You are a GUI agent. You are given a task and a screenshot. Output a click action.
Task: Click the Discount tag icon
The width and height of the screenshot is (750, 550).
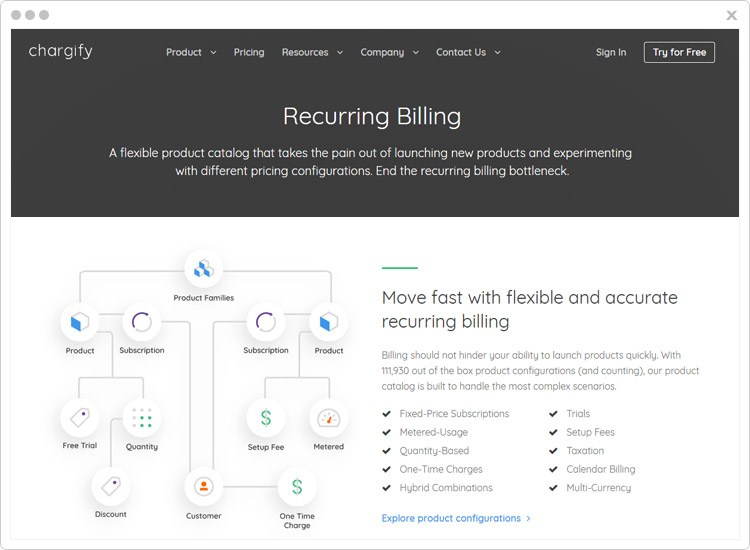[x=111, y=486]
